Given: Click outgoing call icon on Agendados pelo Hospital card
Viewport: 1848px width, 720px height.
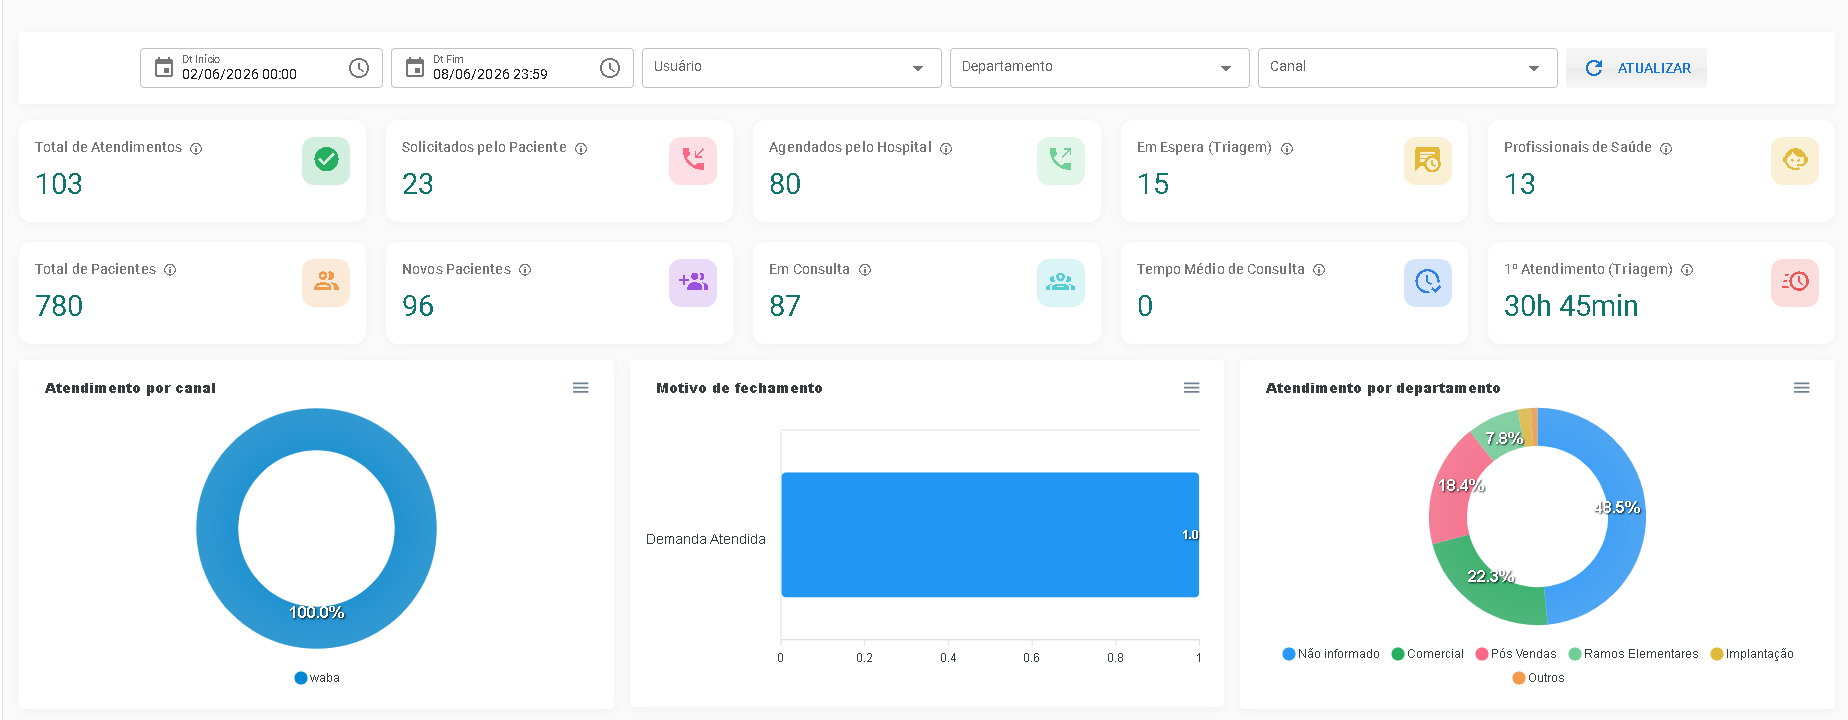Looking at the screenshot, I should pyautogui.click(x=1061, y=160).
